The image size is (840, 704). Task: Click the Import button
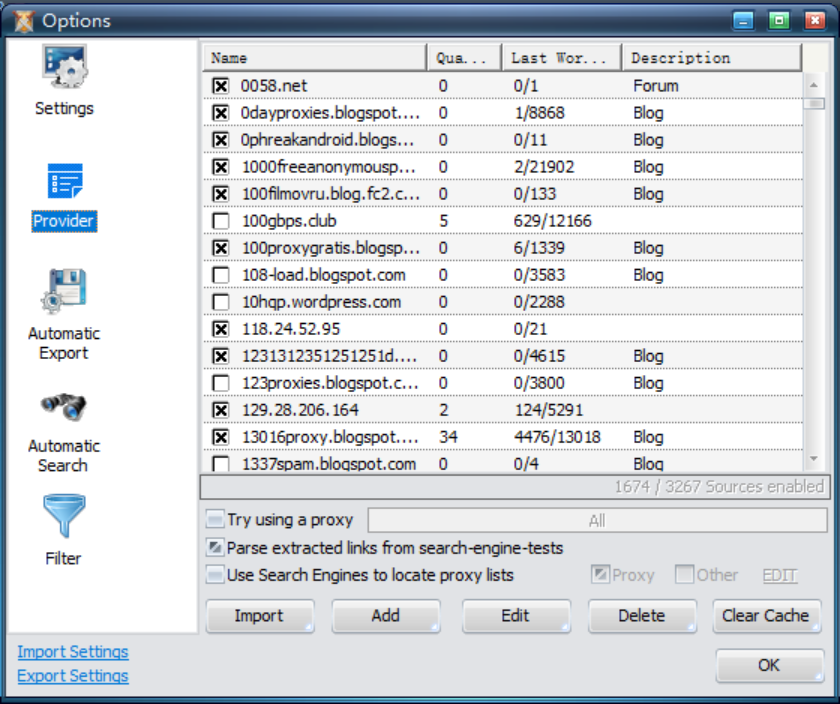pyautogui.click(x=260, y=616)
